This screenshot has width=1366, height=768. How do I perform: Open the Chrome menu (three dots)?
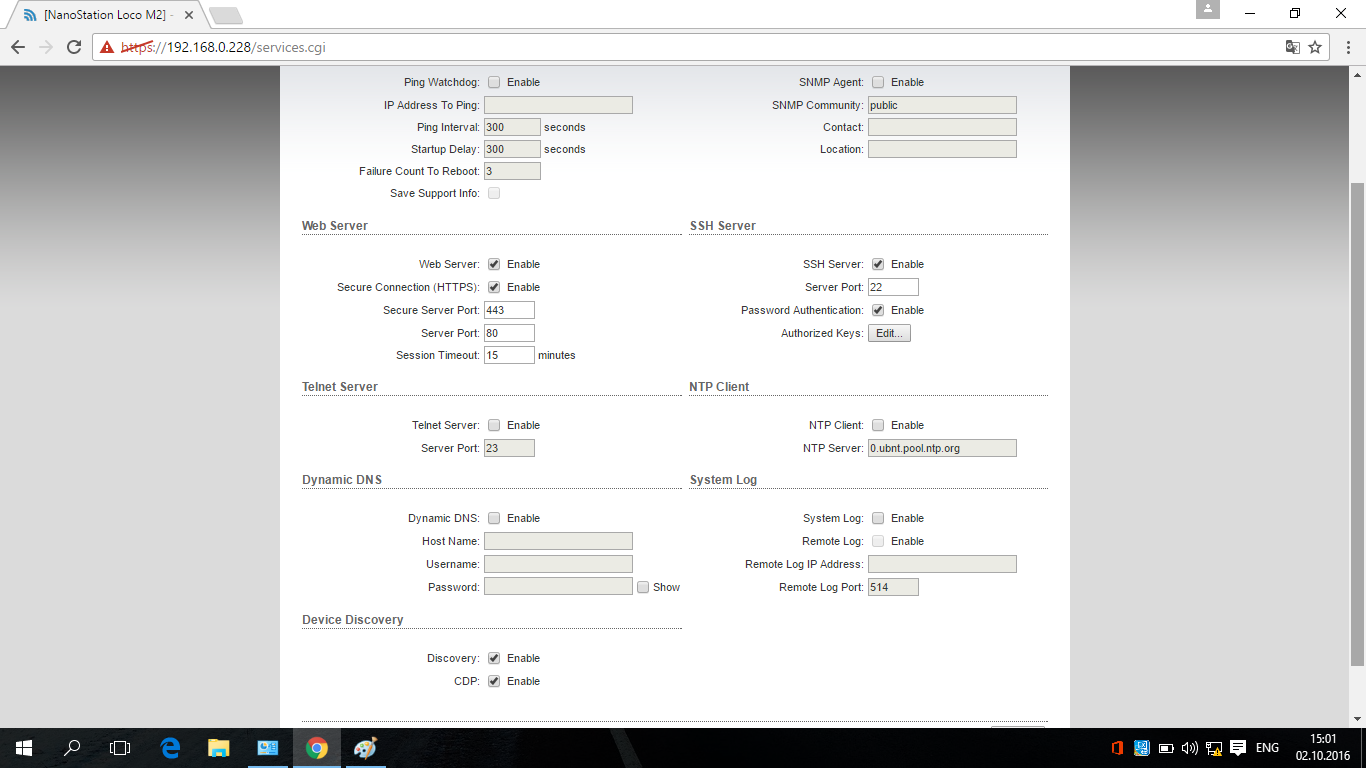[x=1345, y=47]
